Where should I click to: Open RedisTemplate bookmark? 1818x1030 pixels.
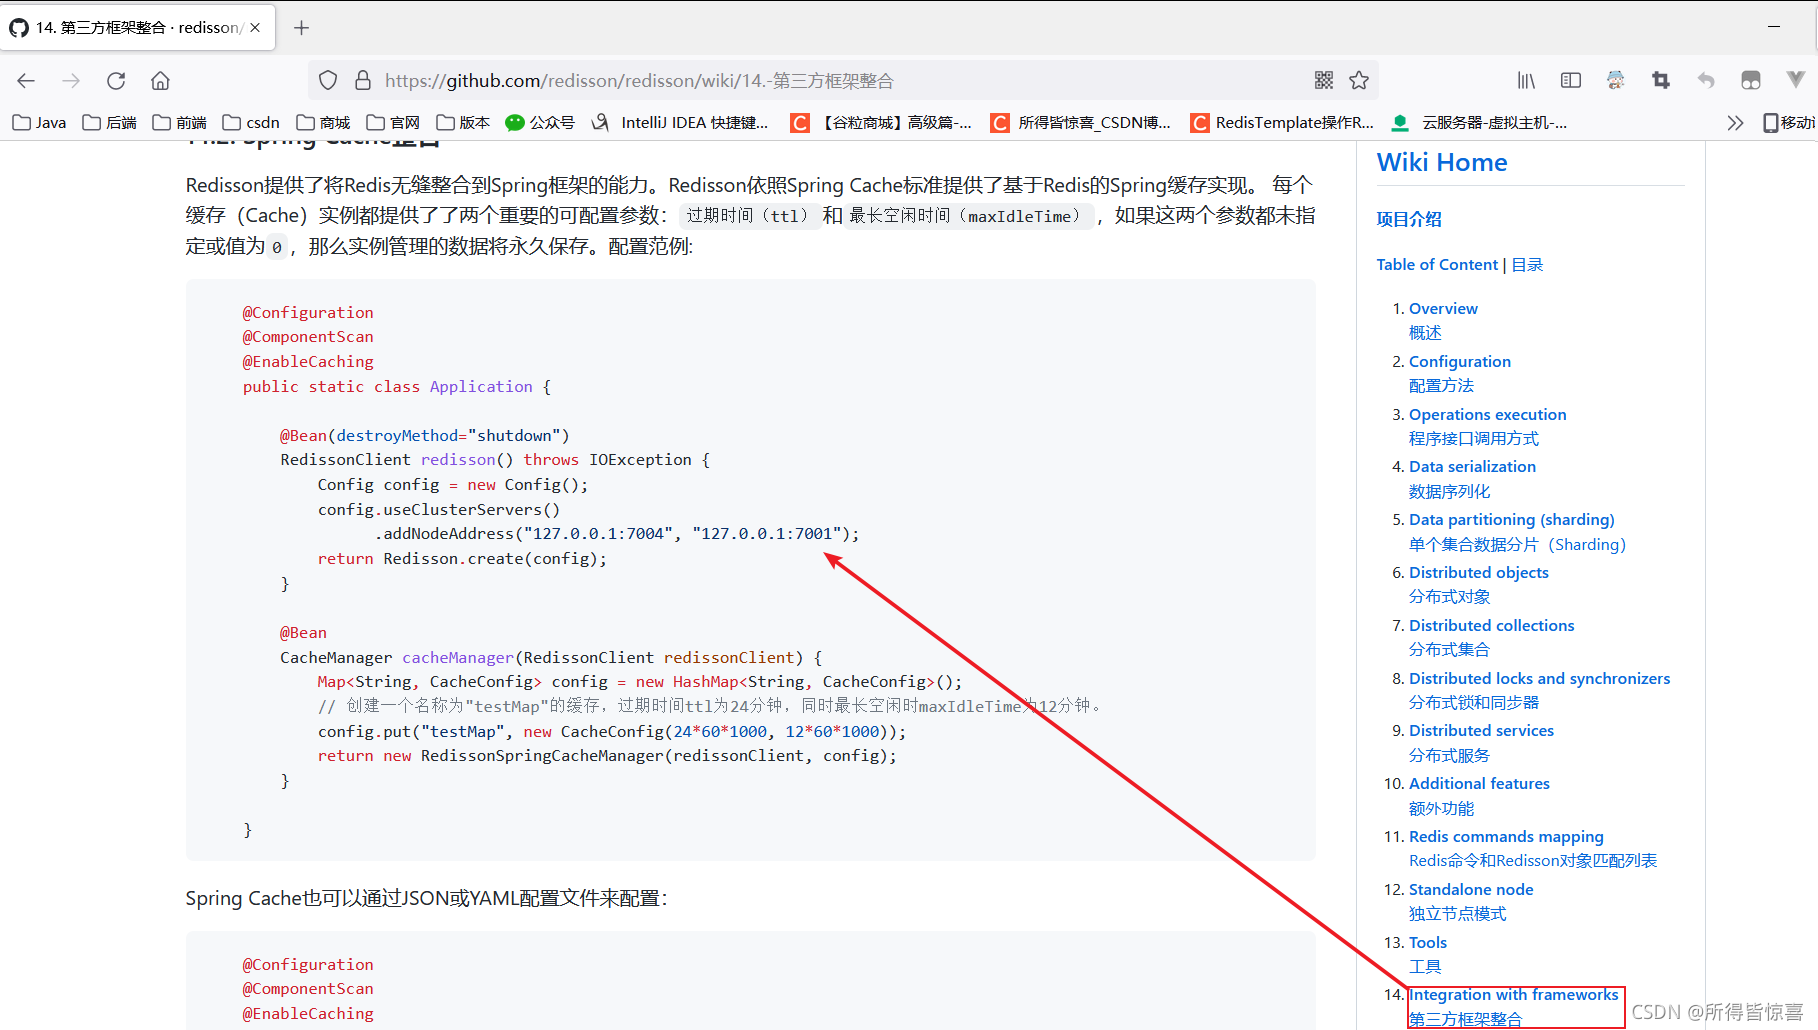pos(1282,122)
